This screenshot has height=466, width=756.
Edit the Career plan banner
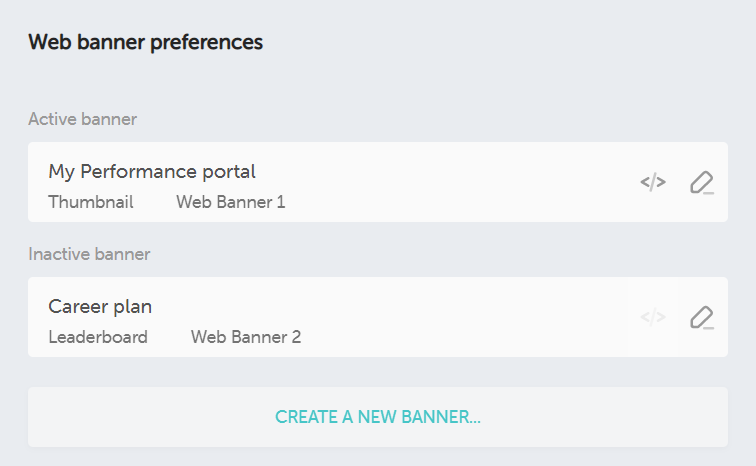(702, 318)
